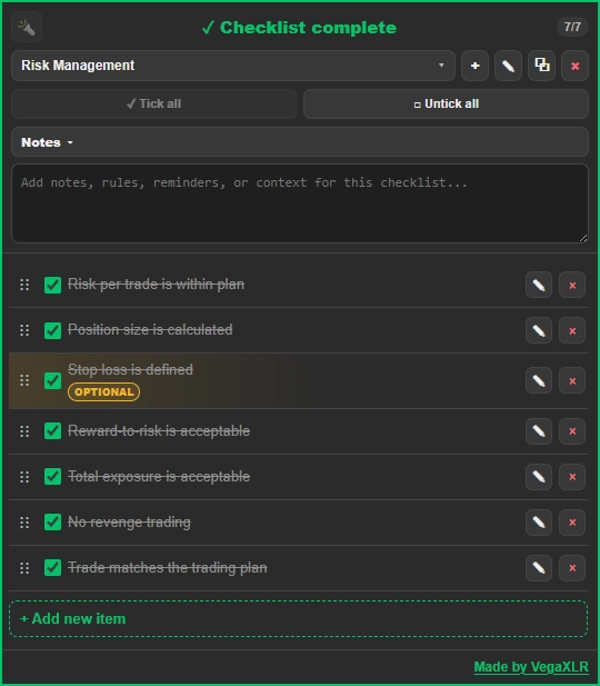
Task: Uncheck Reward-to-risk is acceptable
Action: click(53, 431)
